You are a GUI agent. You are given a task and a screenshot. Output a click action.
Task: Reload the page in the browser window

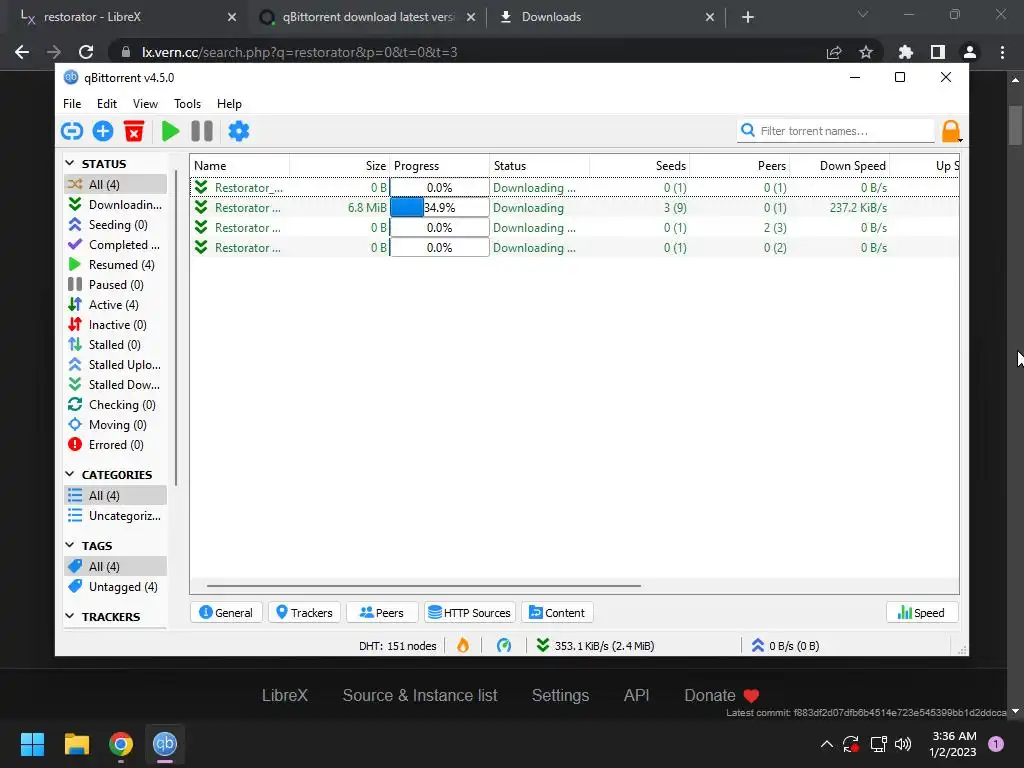[86, 52]
